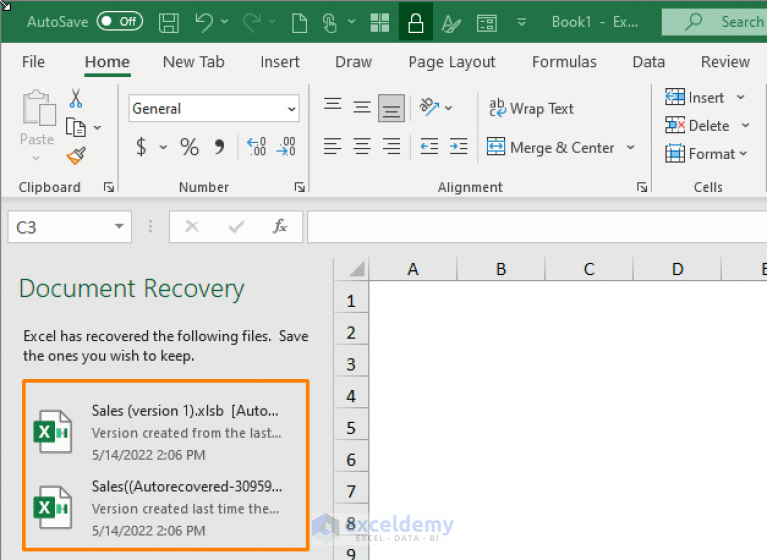767x560 pixels.
Task: Switch to the Home tab
Action: tap(107, 62)
